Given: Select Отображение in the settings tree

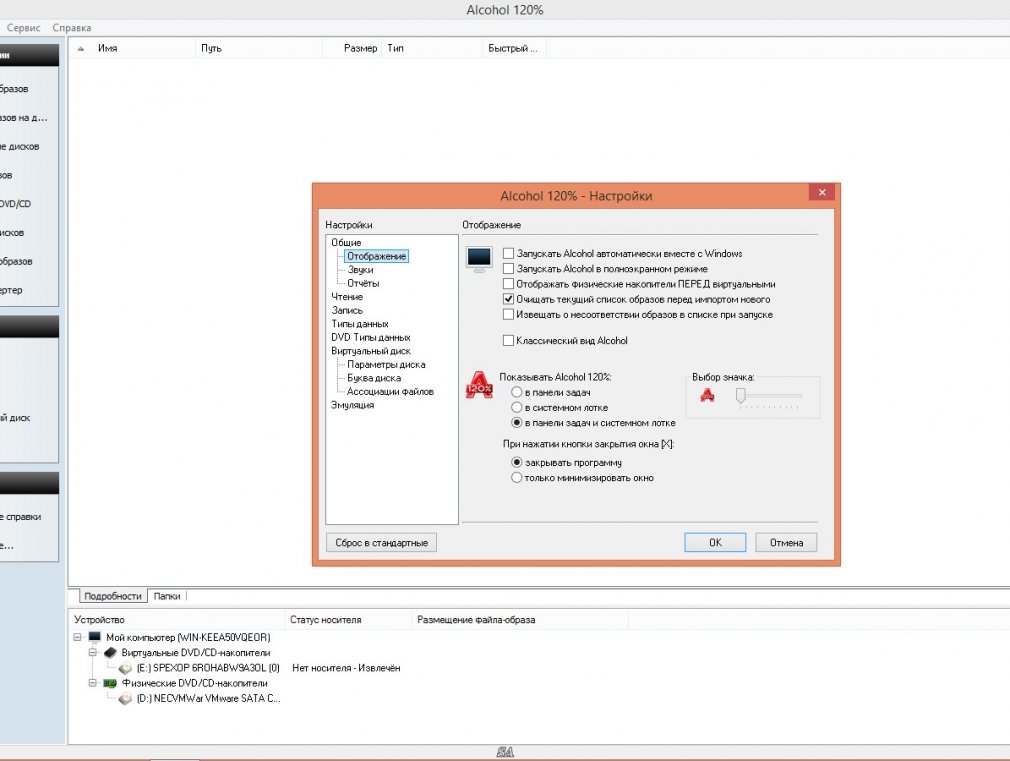Looking at the screenshot, I should tap(376, 256).
